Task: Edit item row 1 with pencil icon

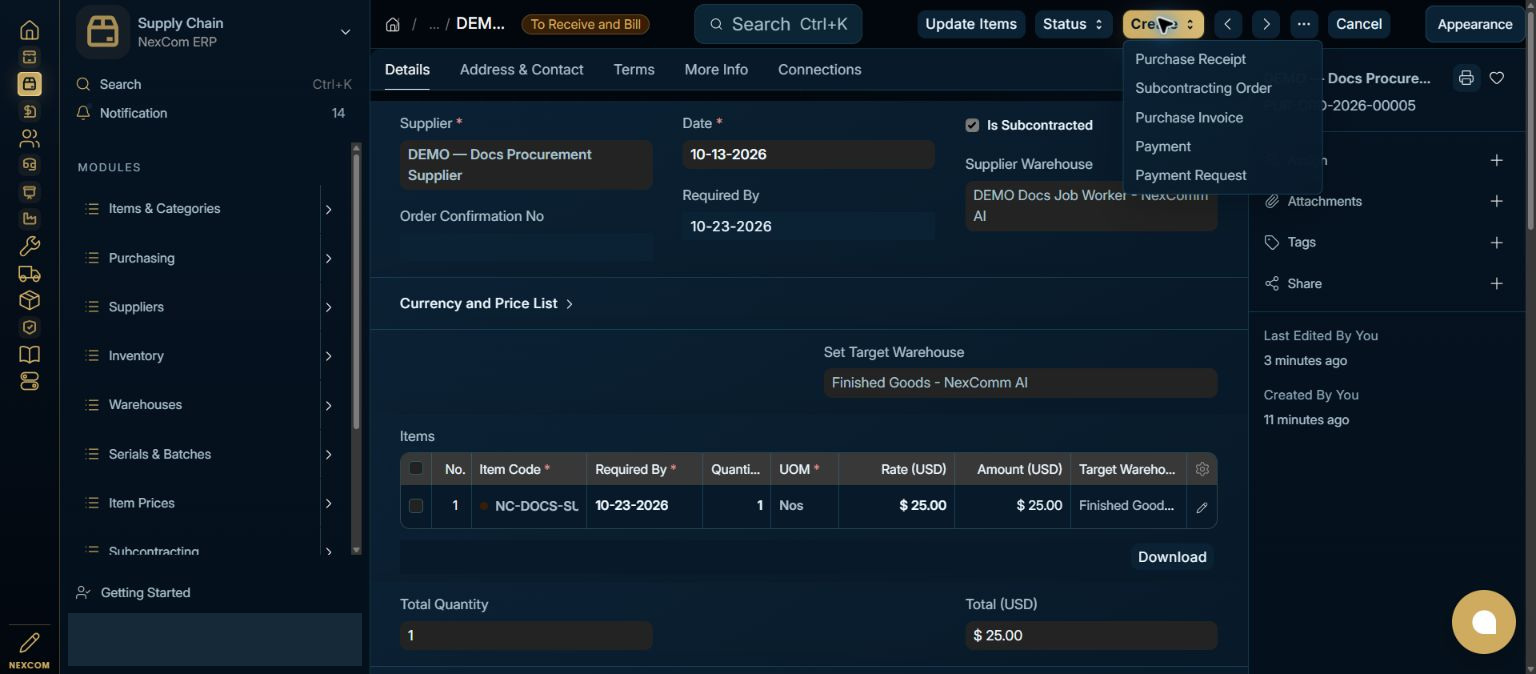Action: (x=1202, y=507)
